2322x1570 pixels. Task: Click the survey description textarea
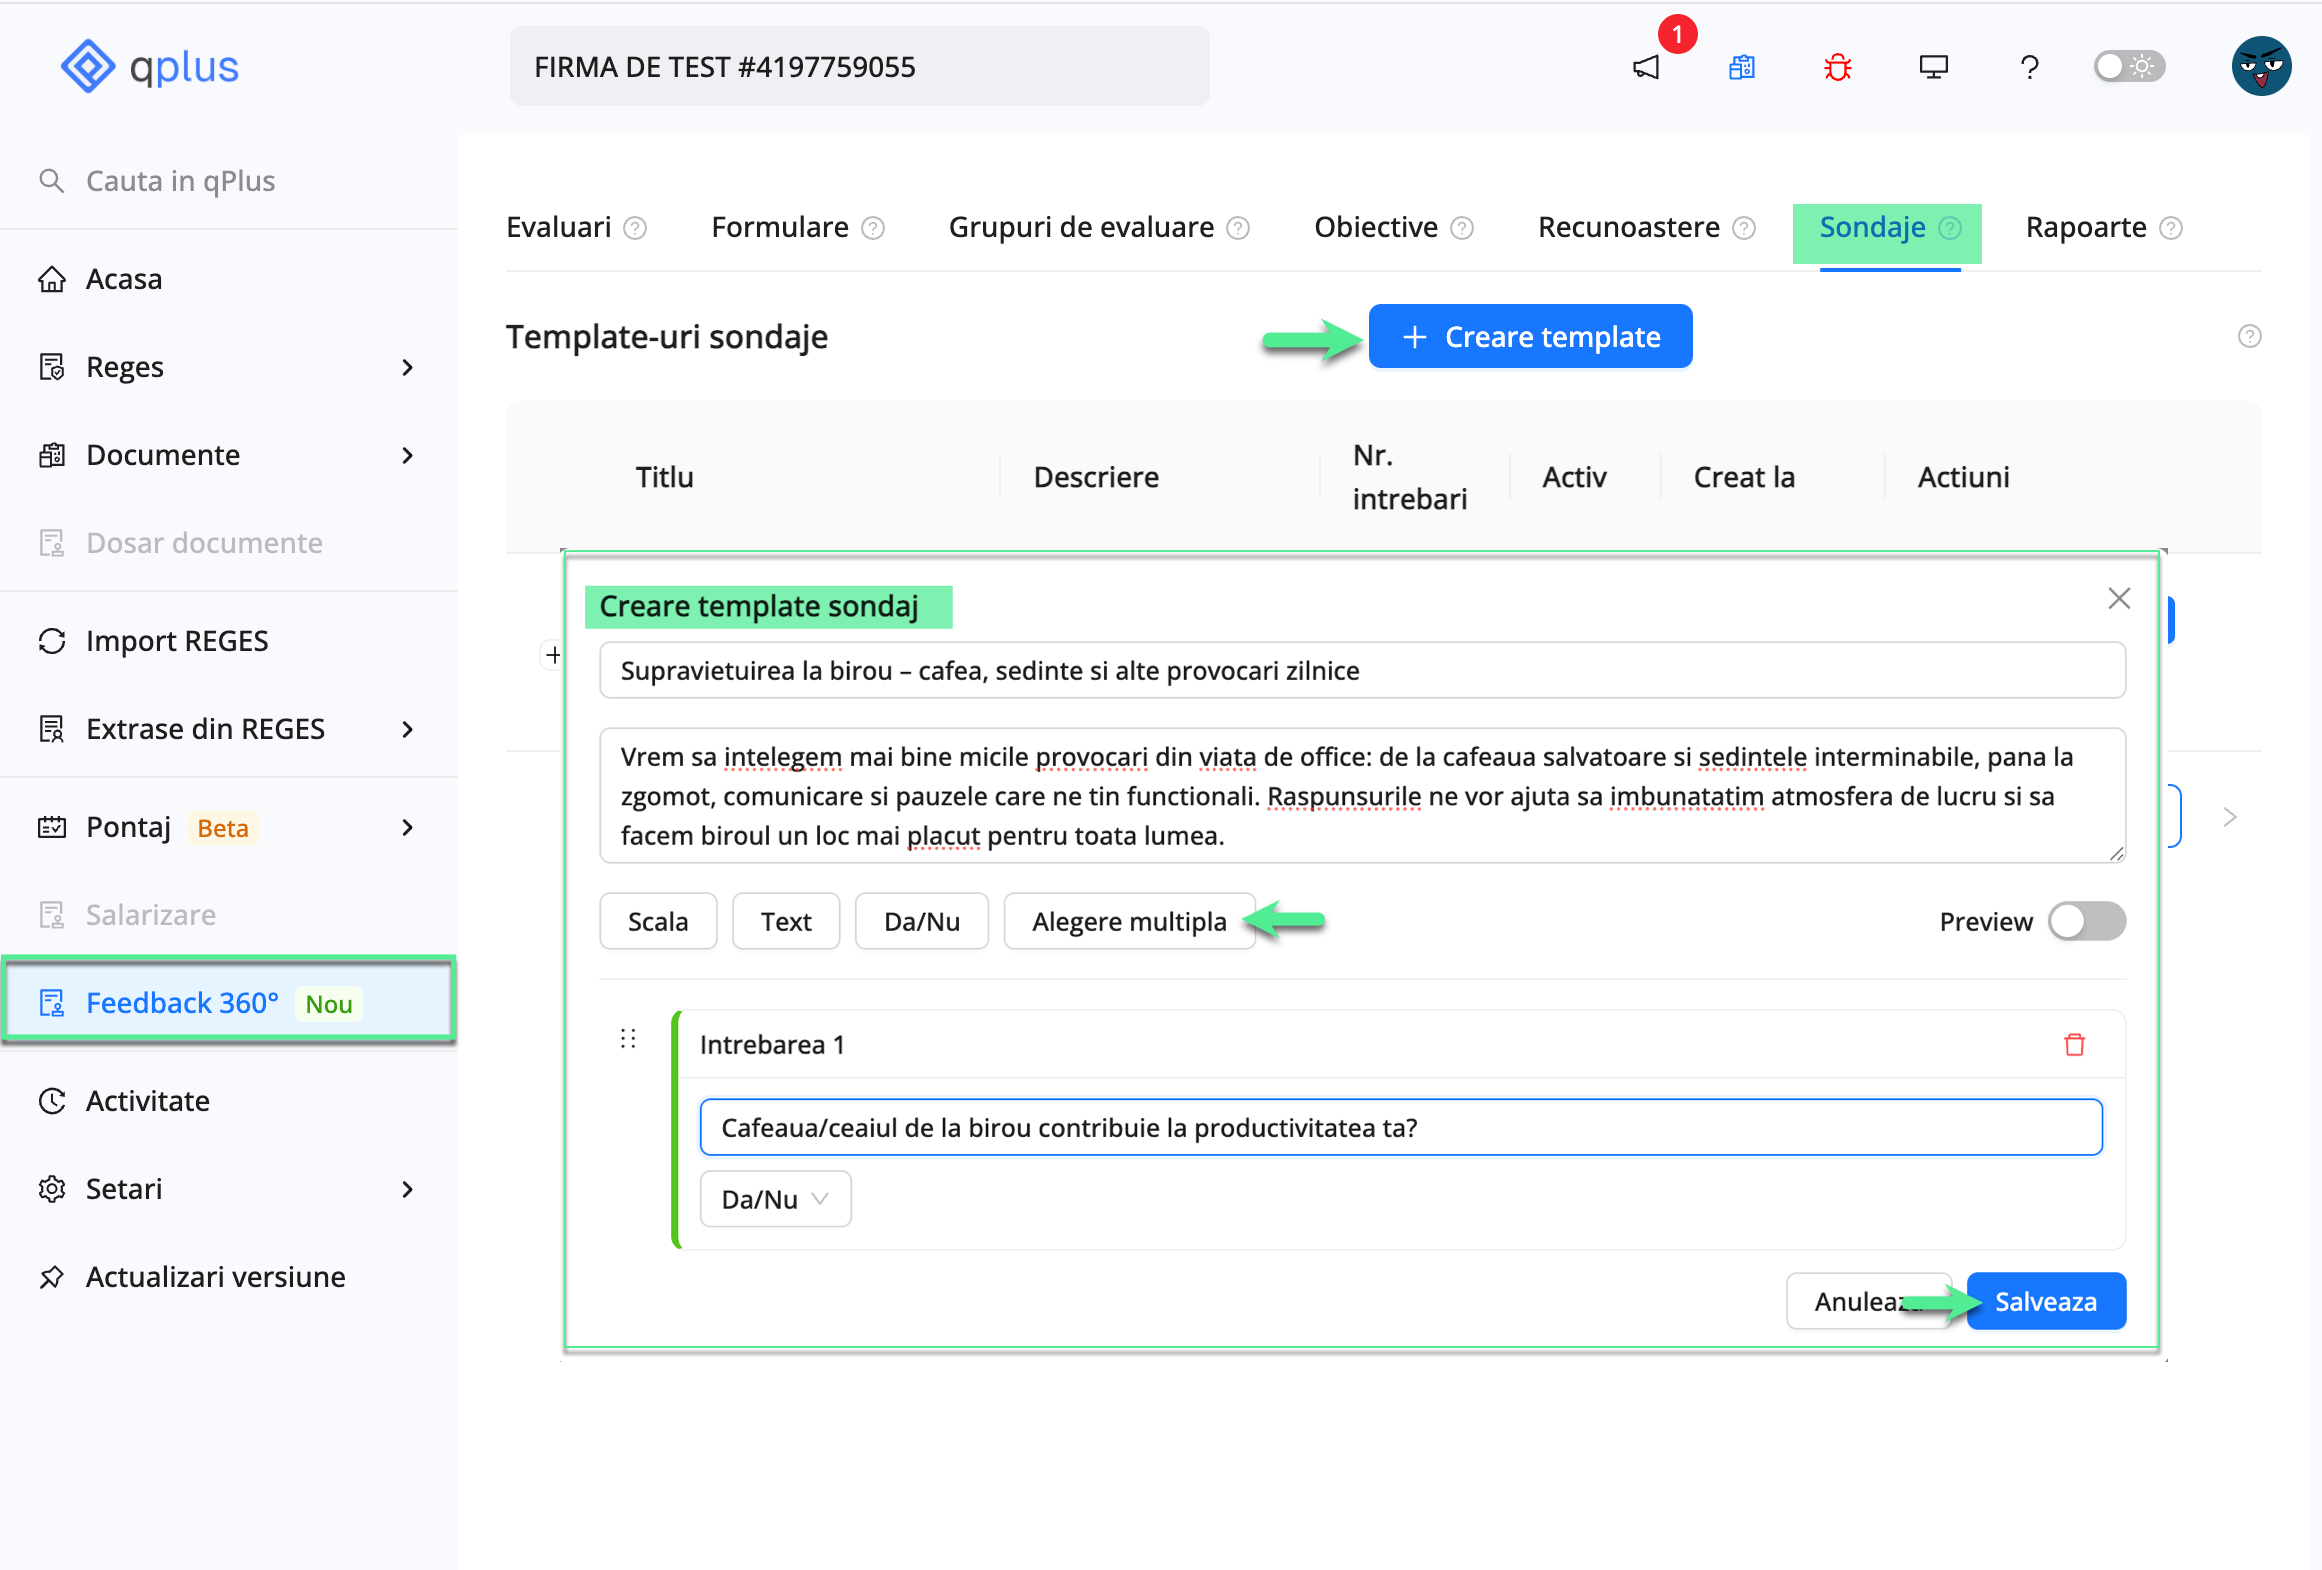[x=1362, y=795]
